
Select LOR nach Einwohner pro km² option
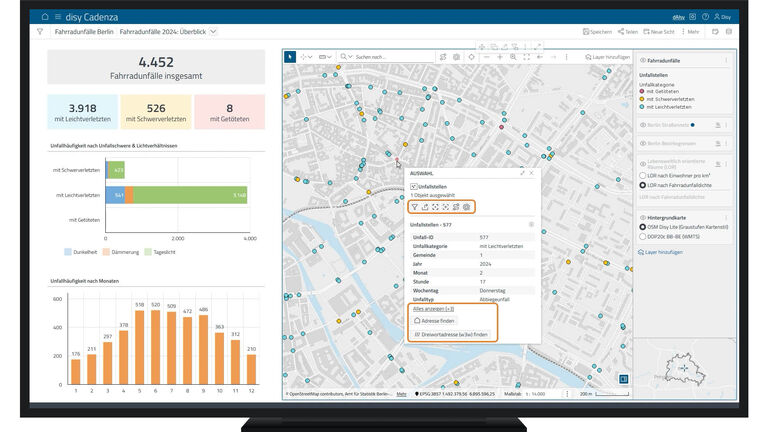[x=643, y=175]
